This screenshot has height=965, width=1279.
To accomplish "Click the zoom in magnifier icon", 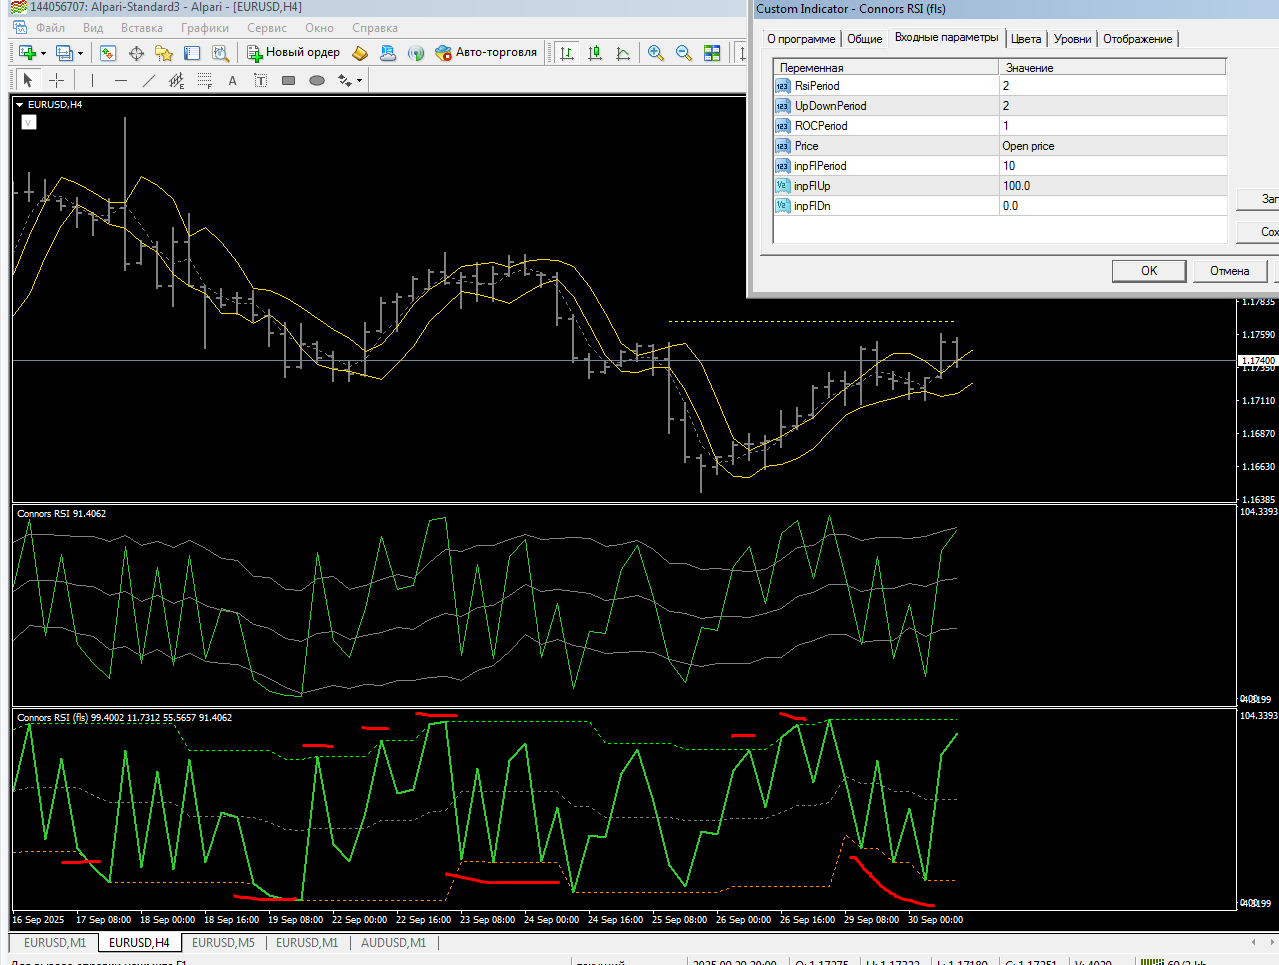I will coord(656,53).
